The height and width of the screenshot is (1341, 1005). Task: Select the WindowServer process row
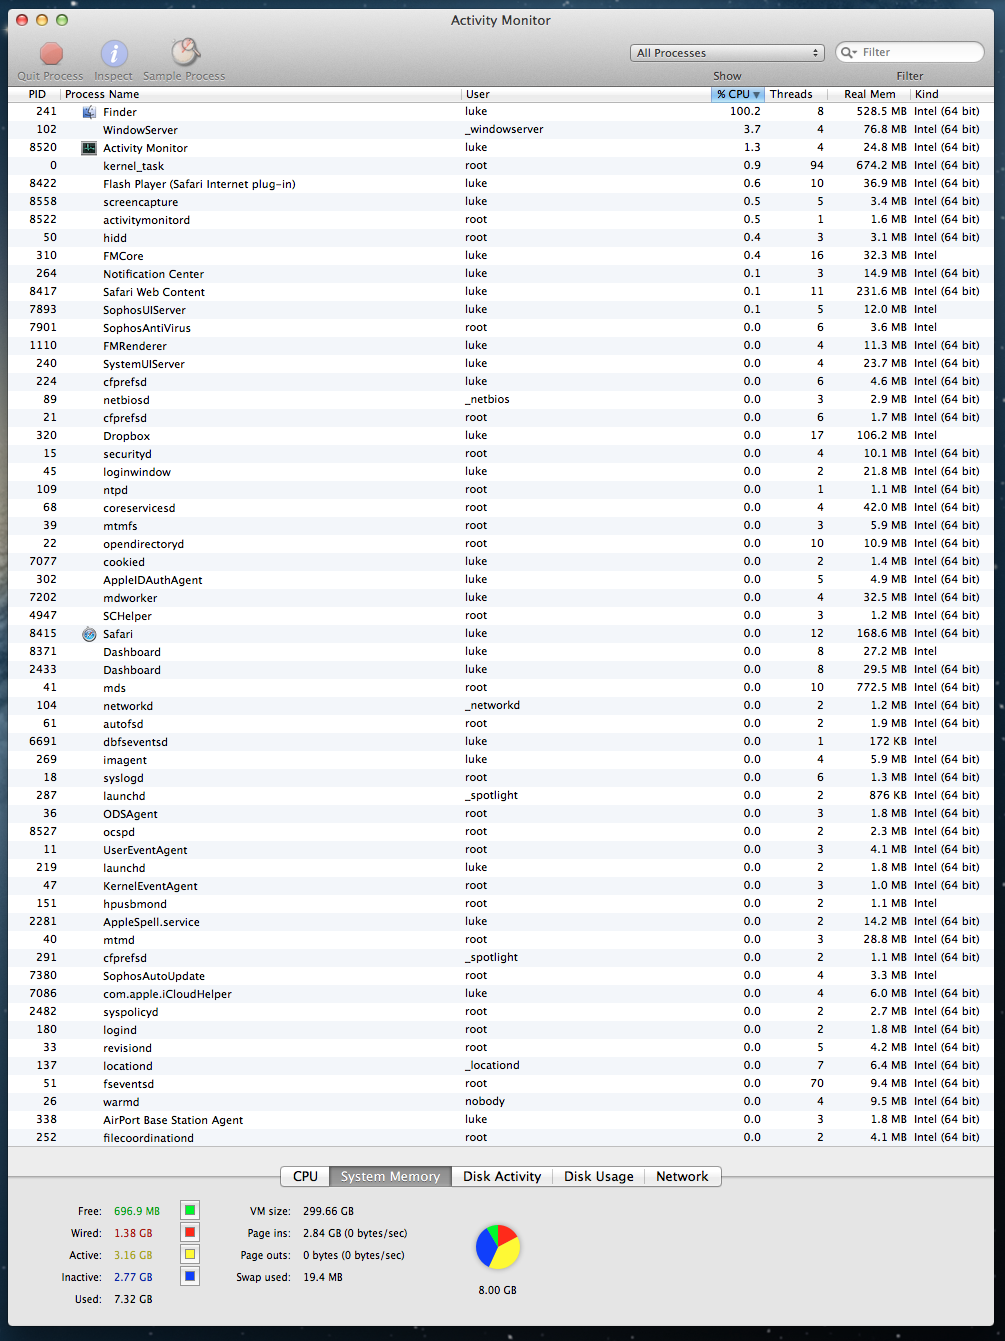[502, 130]
